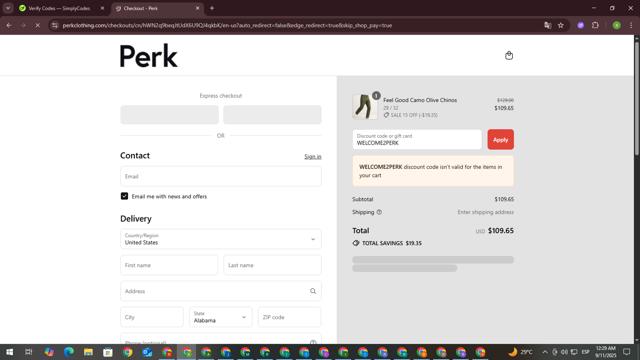The width and height of the screenshot is (640, 360).
Task: Open Outlook from the taskbar
Action: point(147,352)
